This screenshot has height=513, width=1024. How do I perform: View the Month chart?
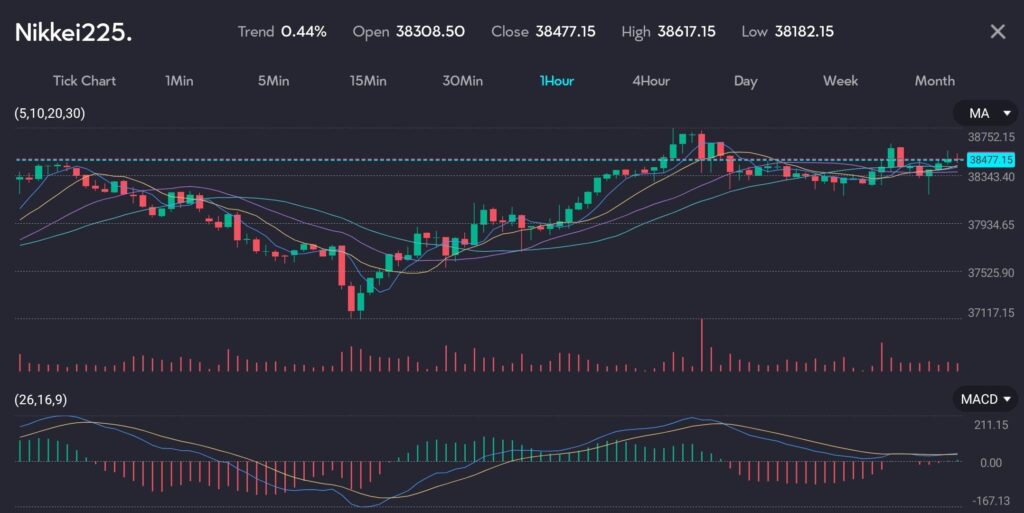pyautogui.click(x=934, y=81)
